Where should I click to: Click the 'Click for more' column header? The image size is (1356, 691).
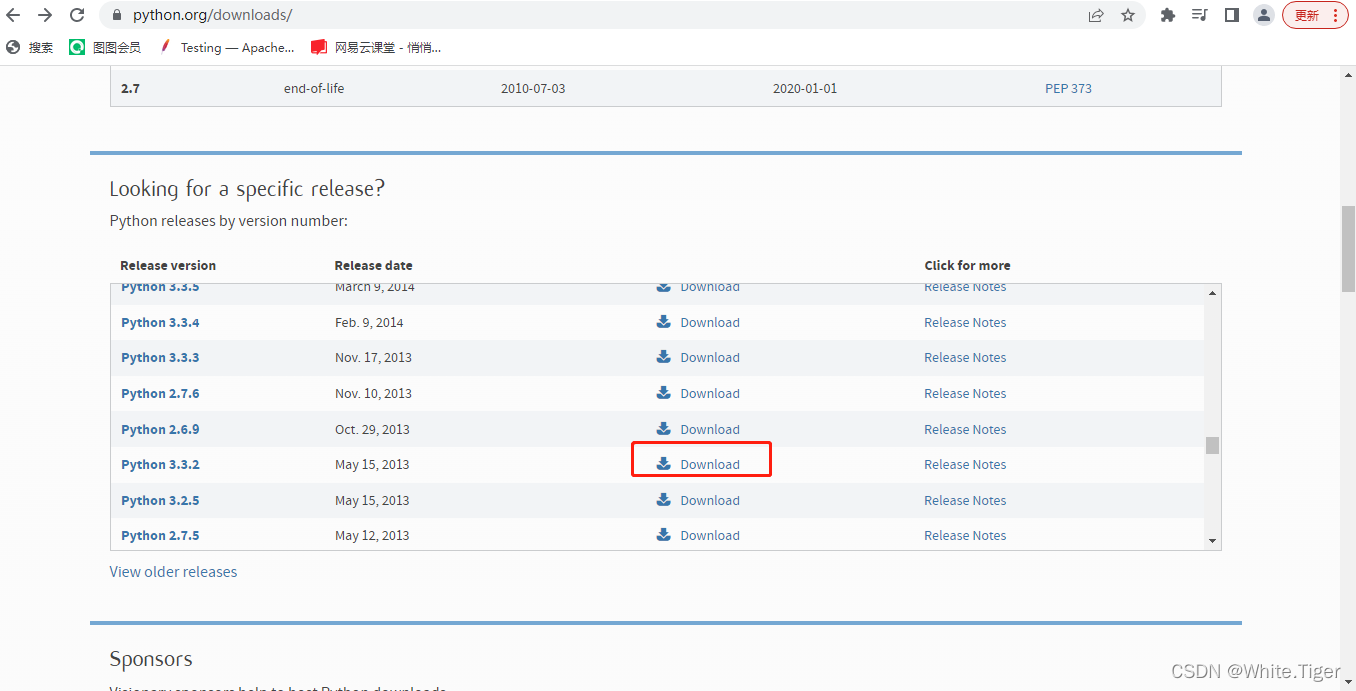click(x=967, y=265)
